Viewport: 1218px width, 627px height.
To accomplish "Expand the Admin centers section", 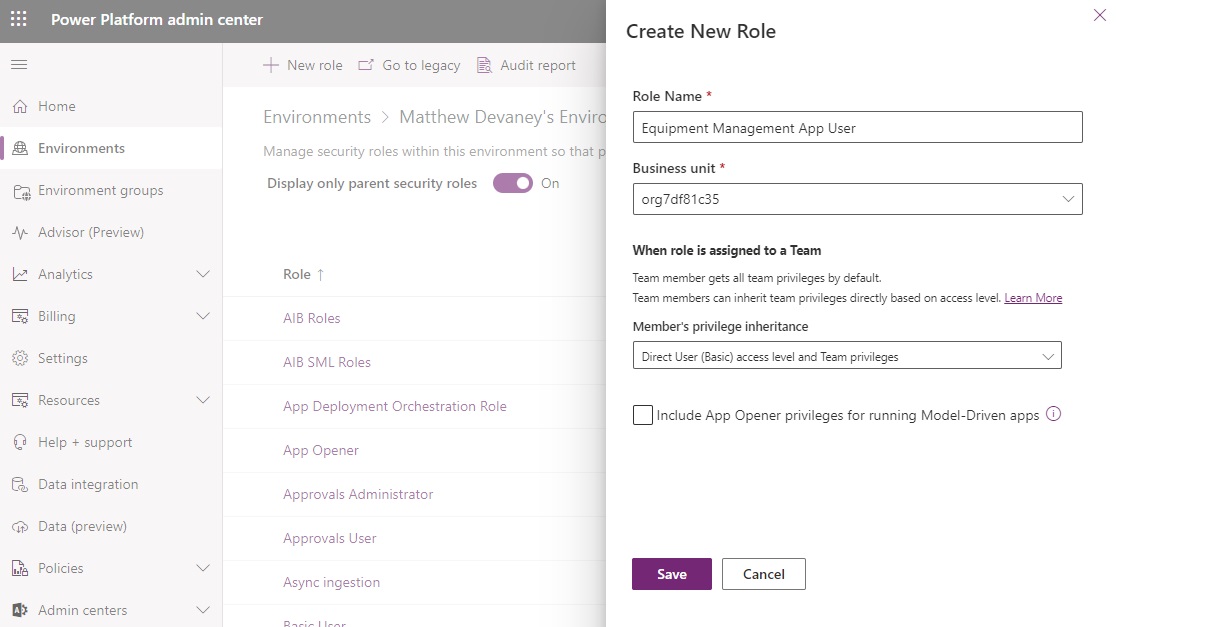I will [203, 610].
